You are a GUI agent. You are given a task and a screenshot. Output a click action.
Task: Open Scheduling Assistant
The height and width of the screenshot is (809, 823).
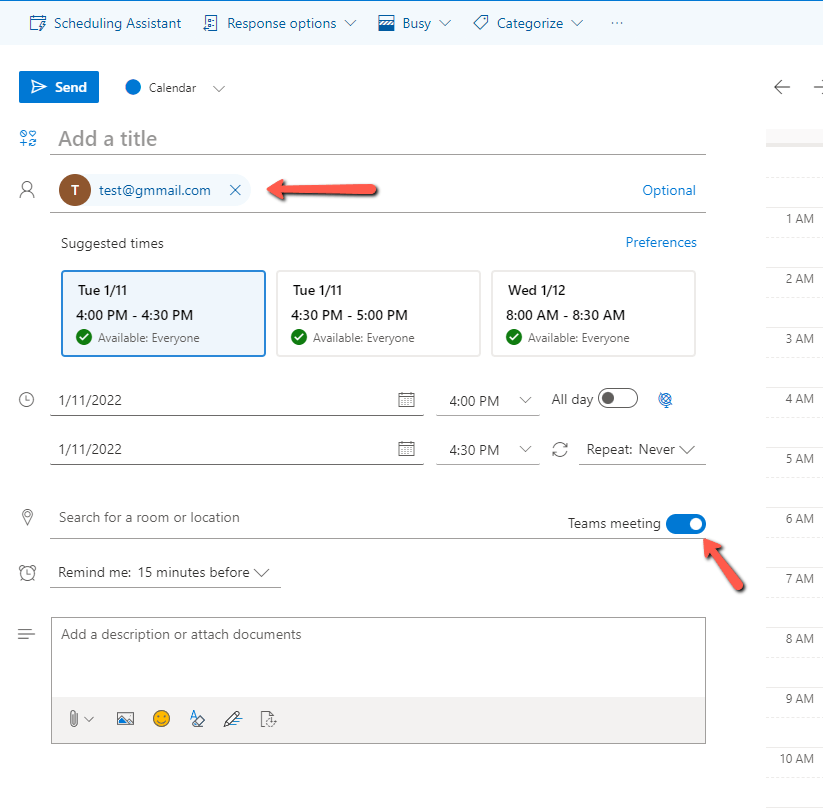coord(106,23)
